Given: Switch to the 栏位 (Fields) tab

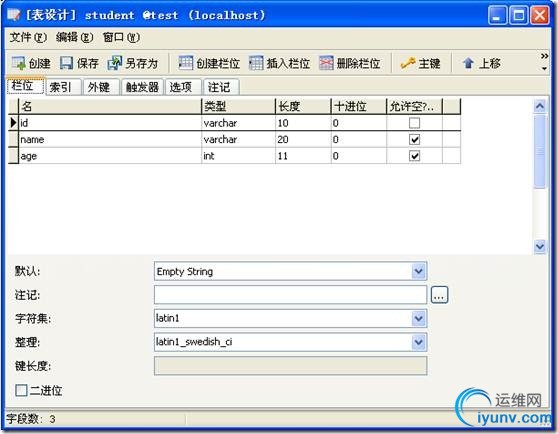Looking at the screenshot, I should [25, 86].
